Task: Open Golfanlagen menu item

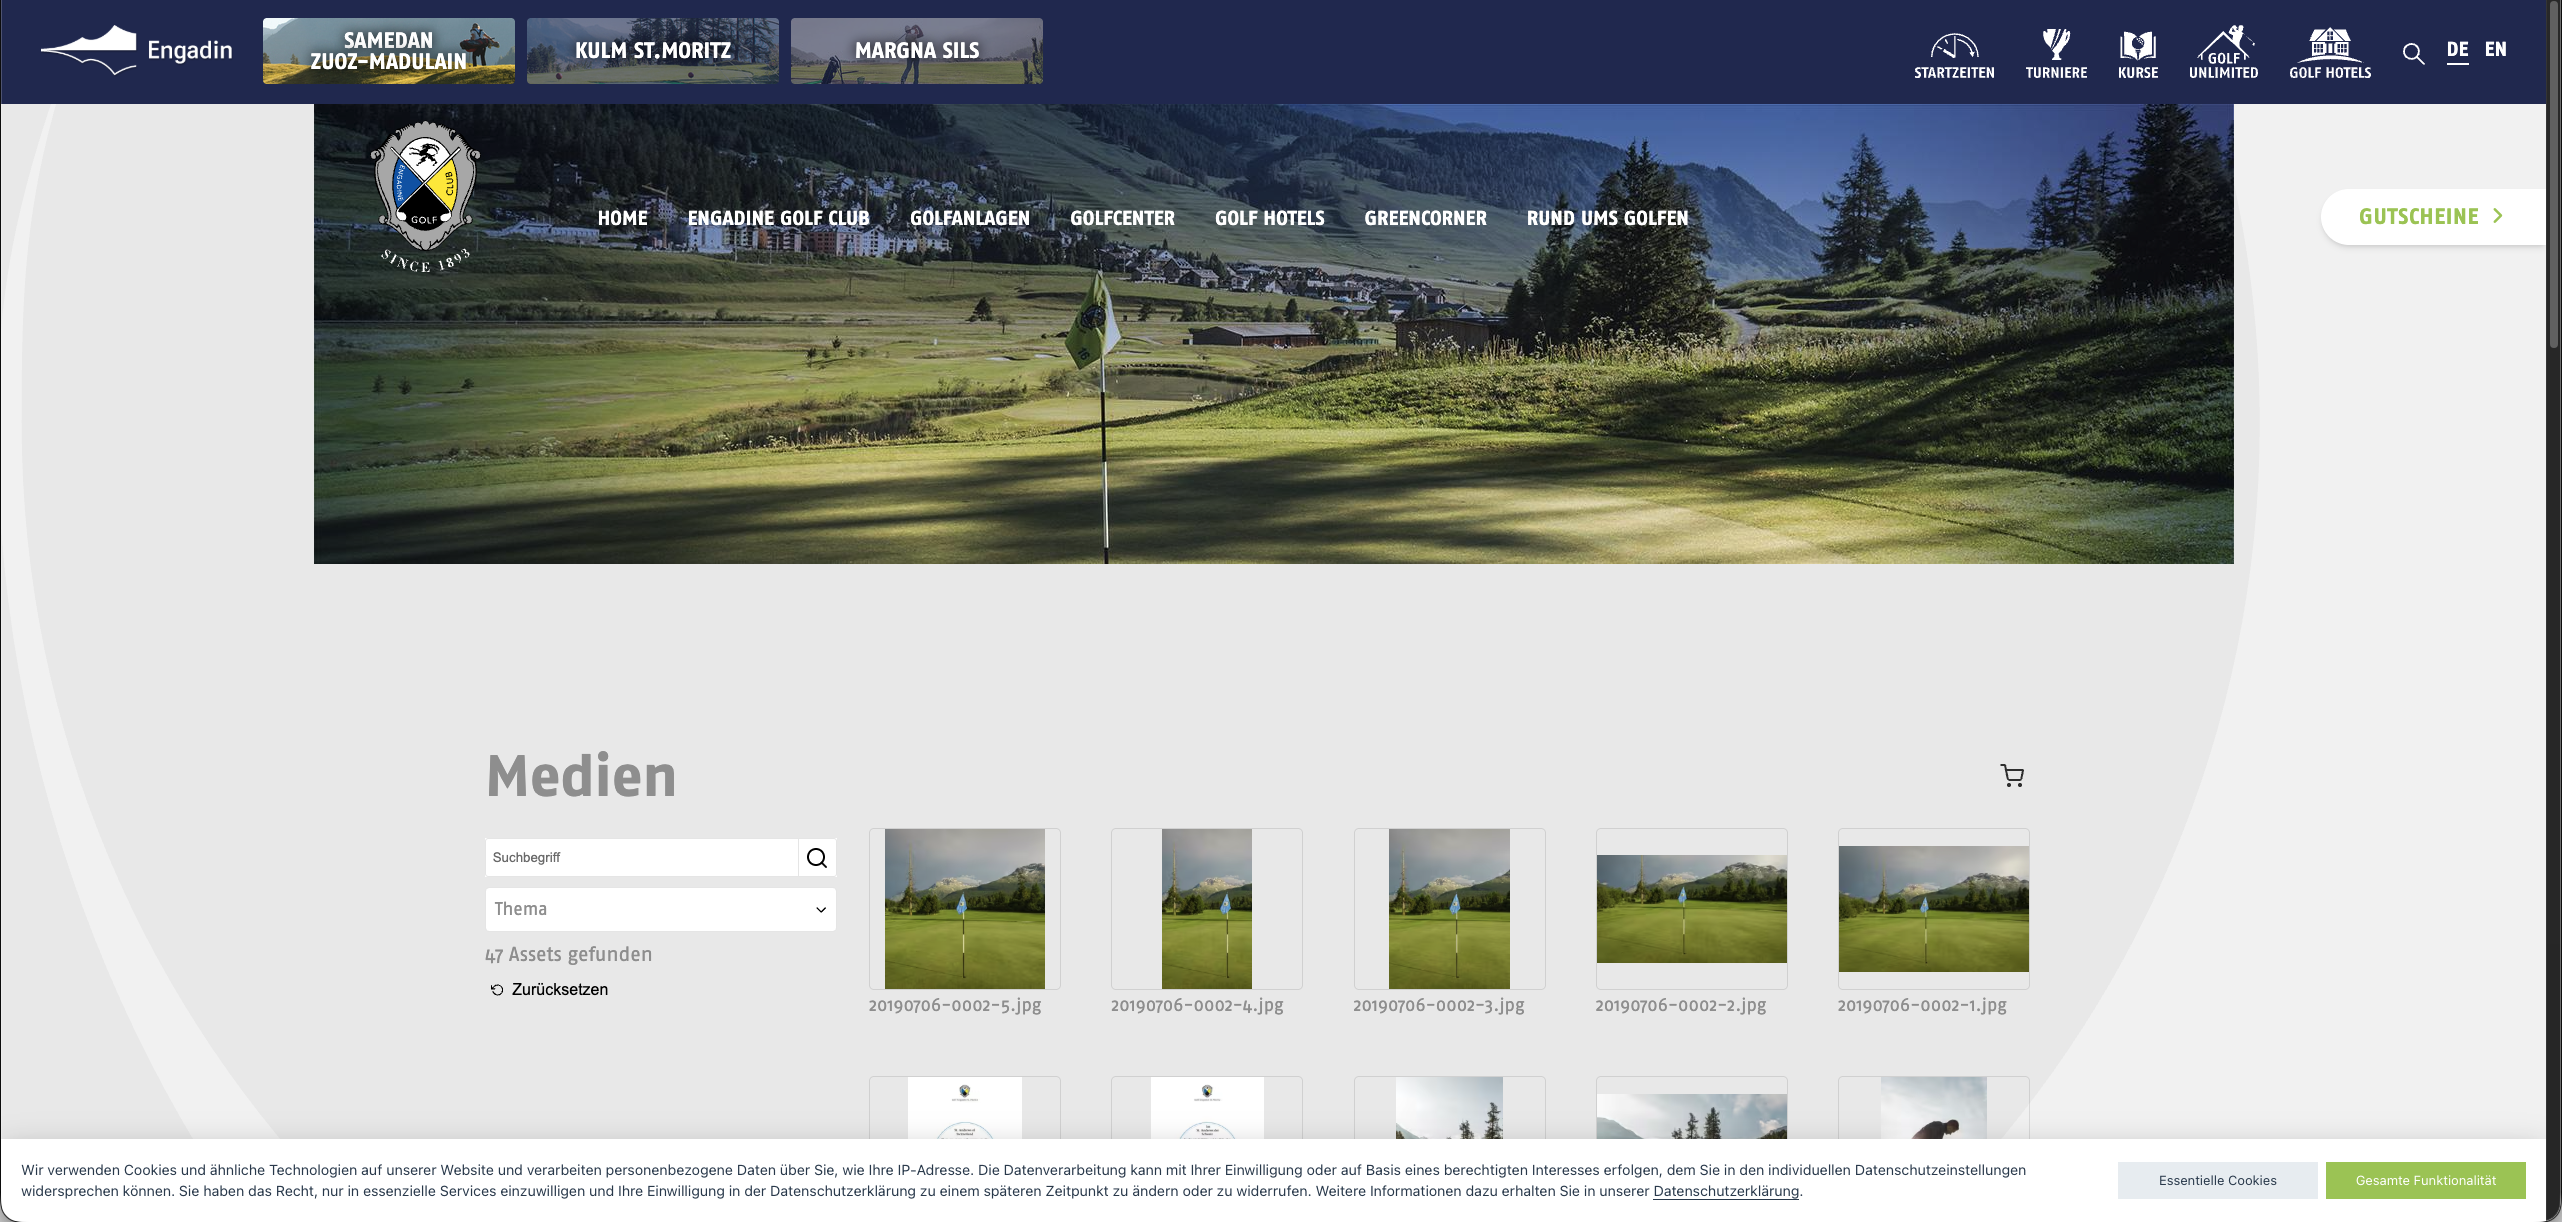Action: pyautogui.click(x=970, y=218)
